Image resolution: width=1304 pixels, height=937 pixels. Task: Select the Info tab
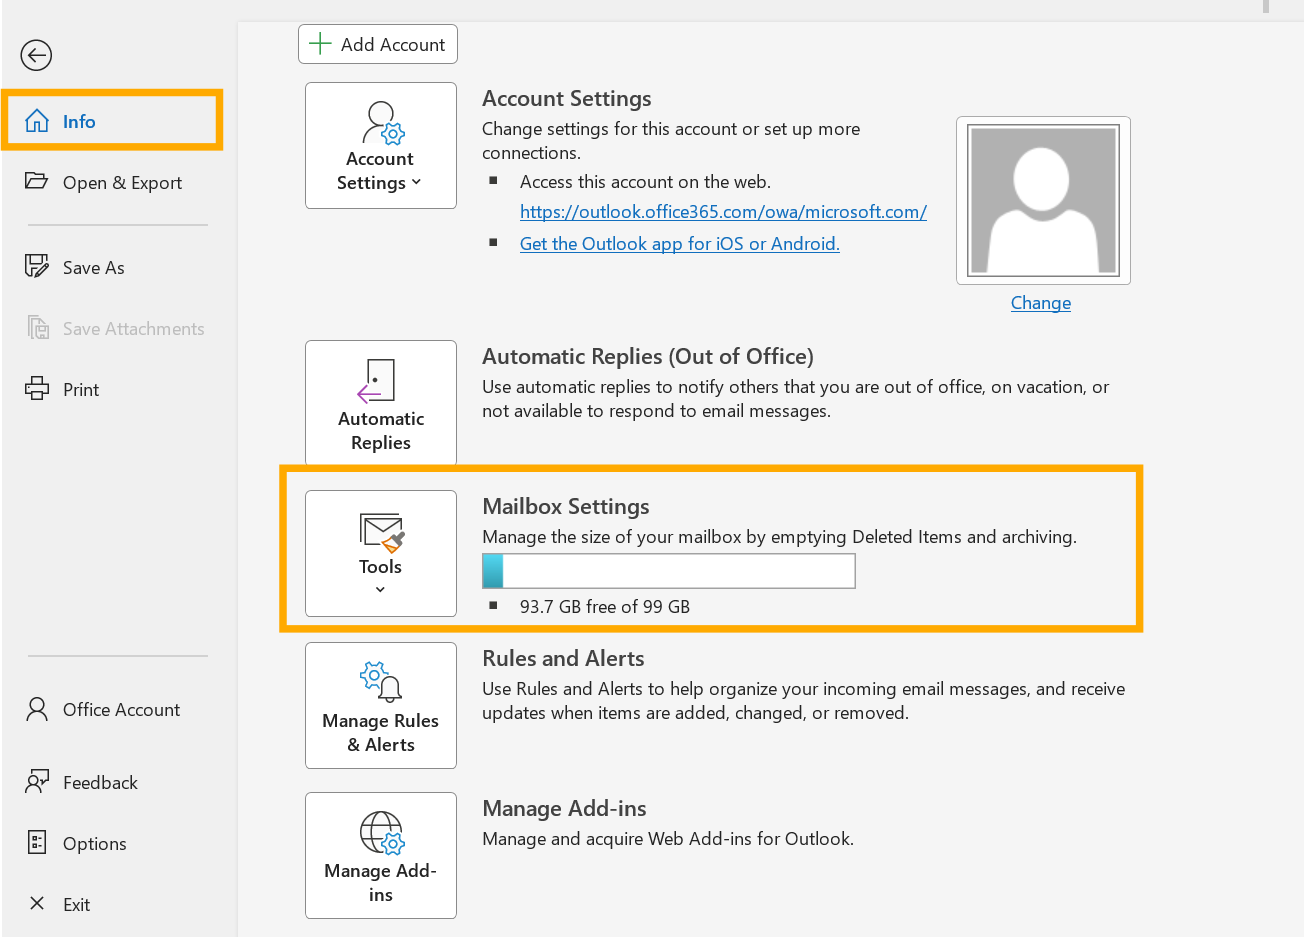(79, 121)
